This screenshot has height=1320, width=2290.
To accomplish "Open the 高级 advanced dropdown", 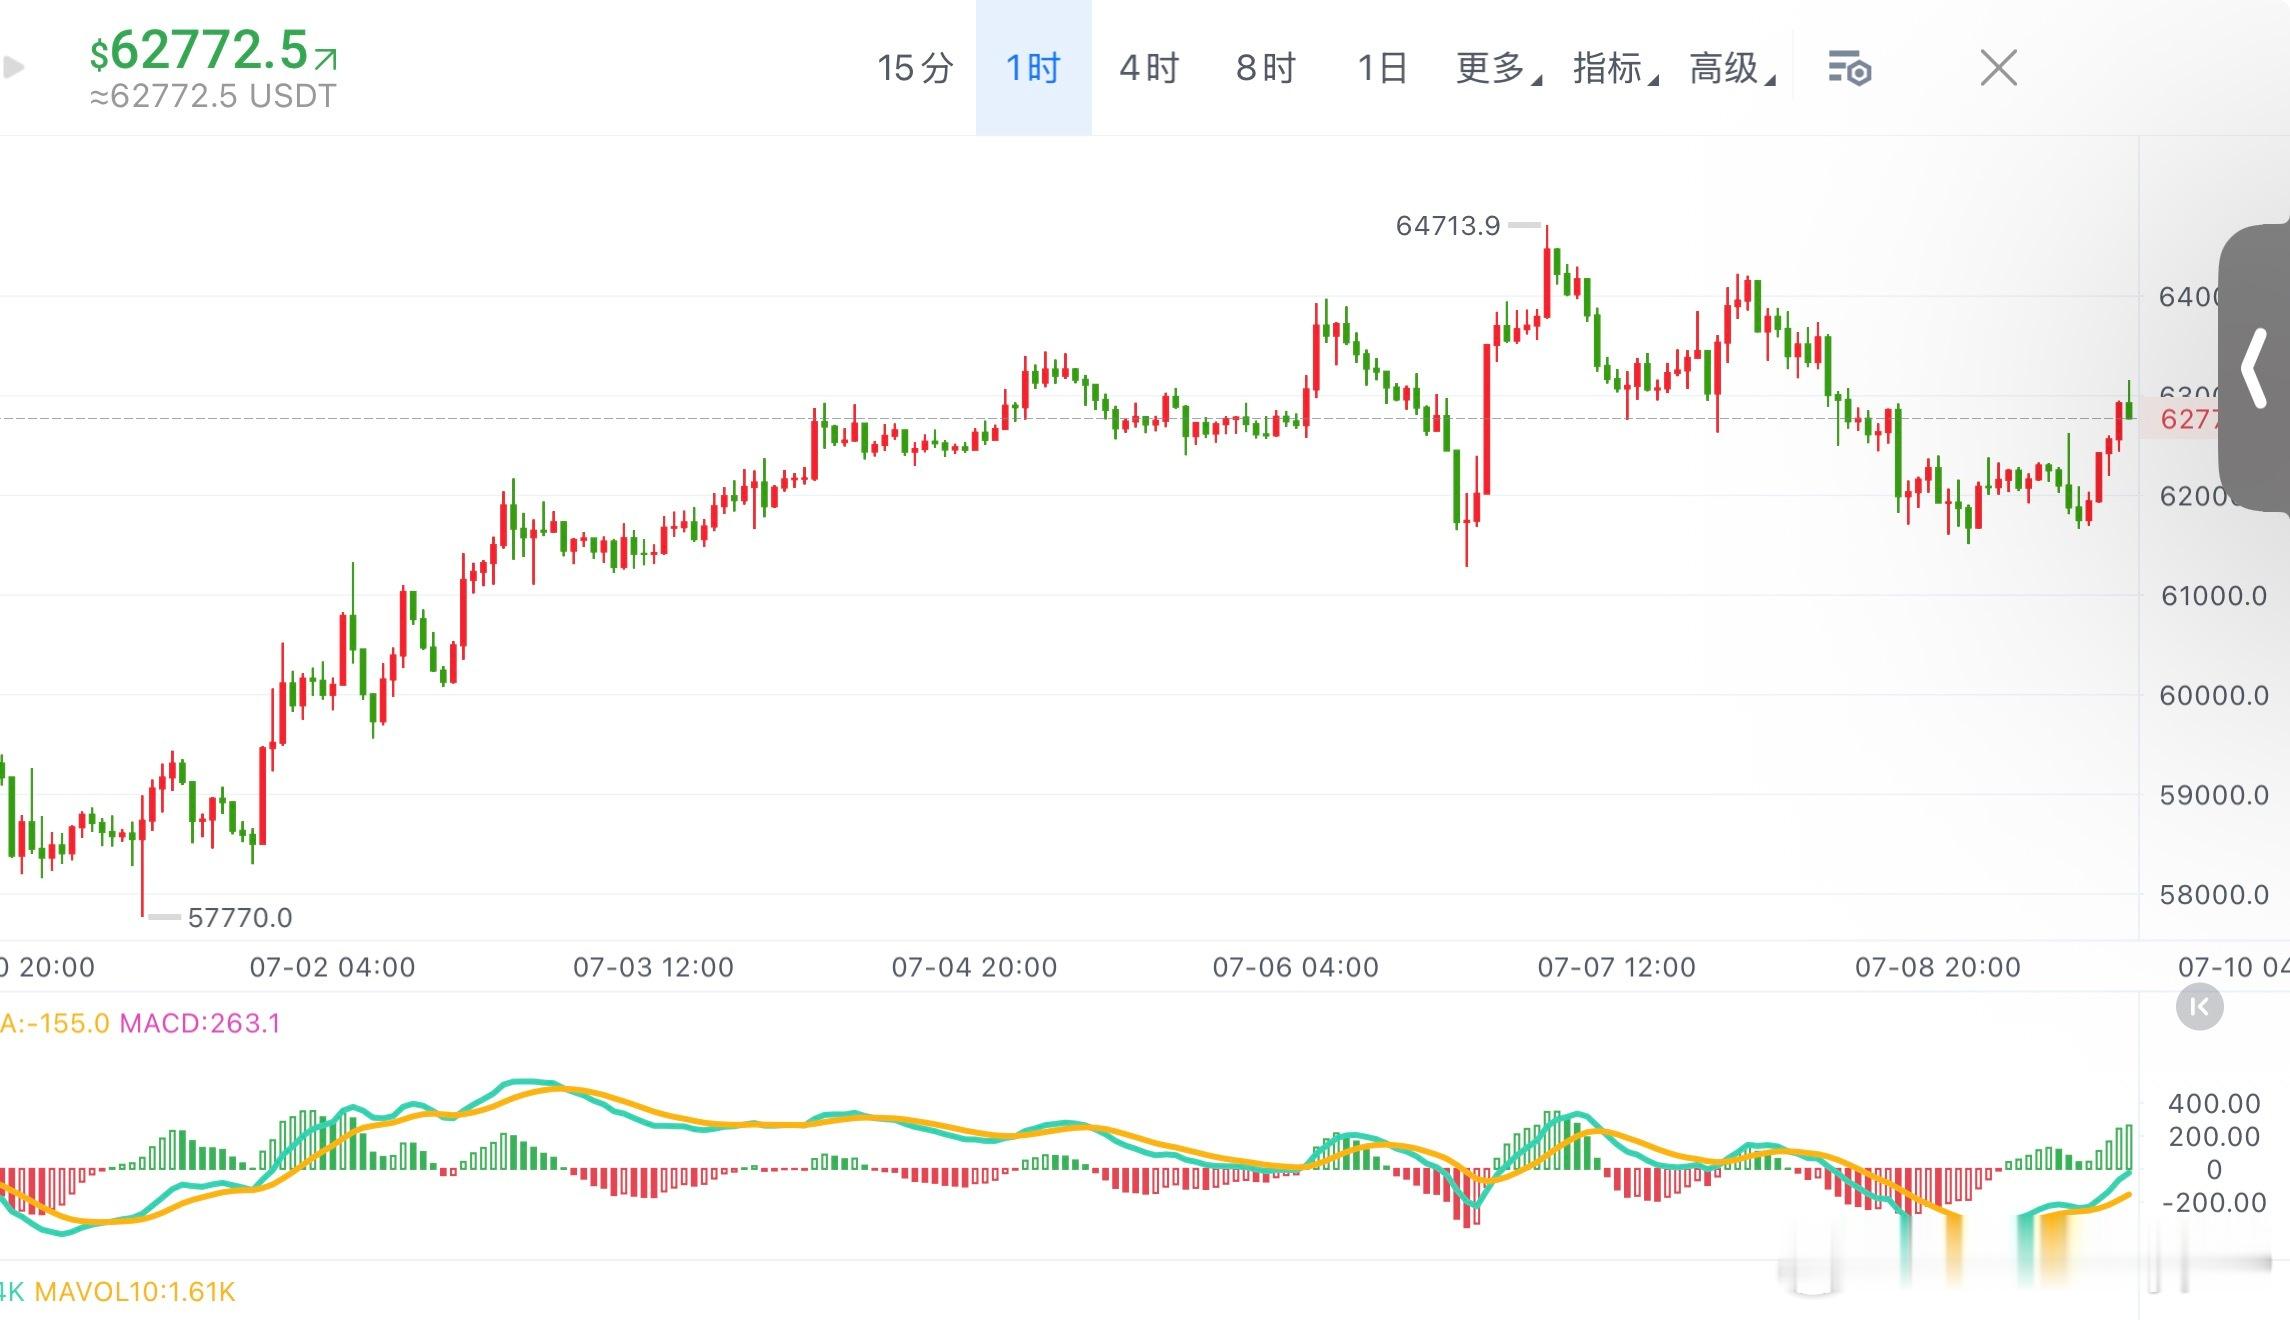I will pos(1732,68).
